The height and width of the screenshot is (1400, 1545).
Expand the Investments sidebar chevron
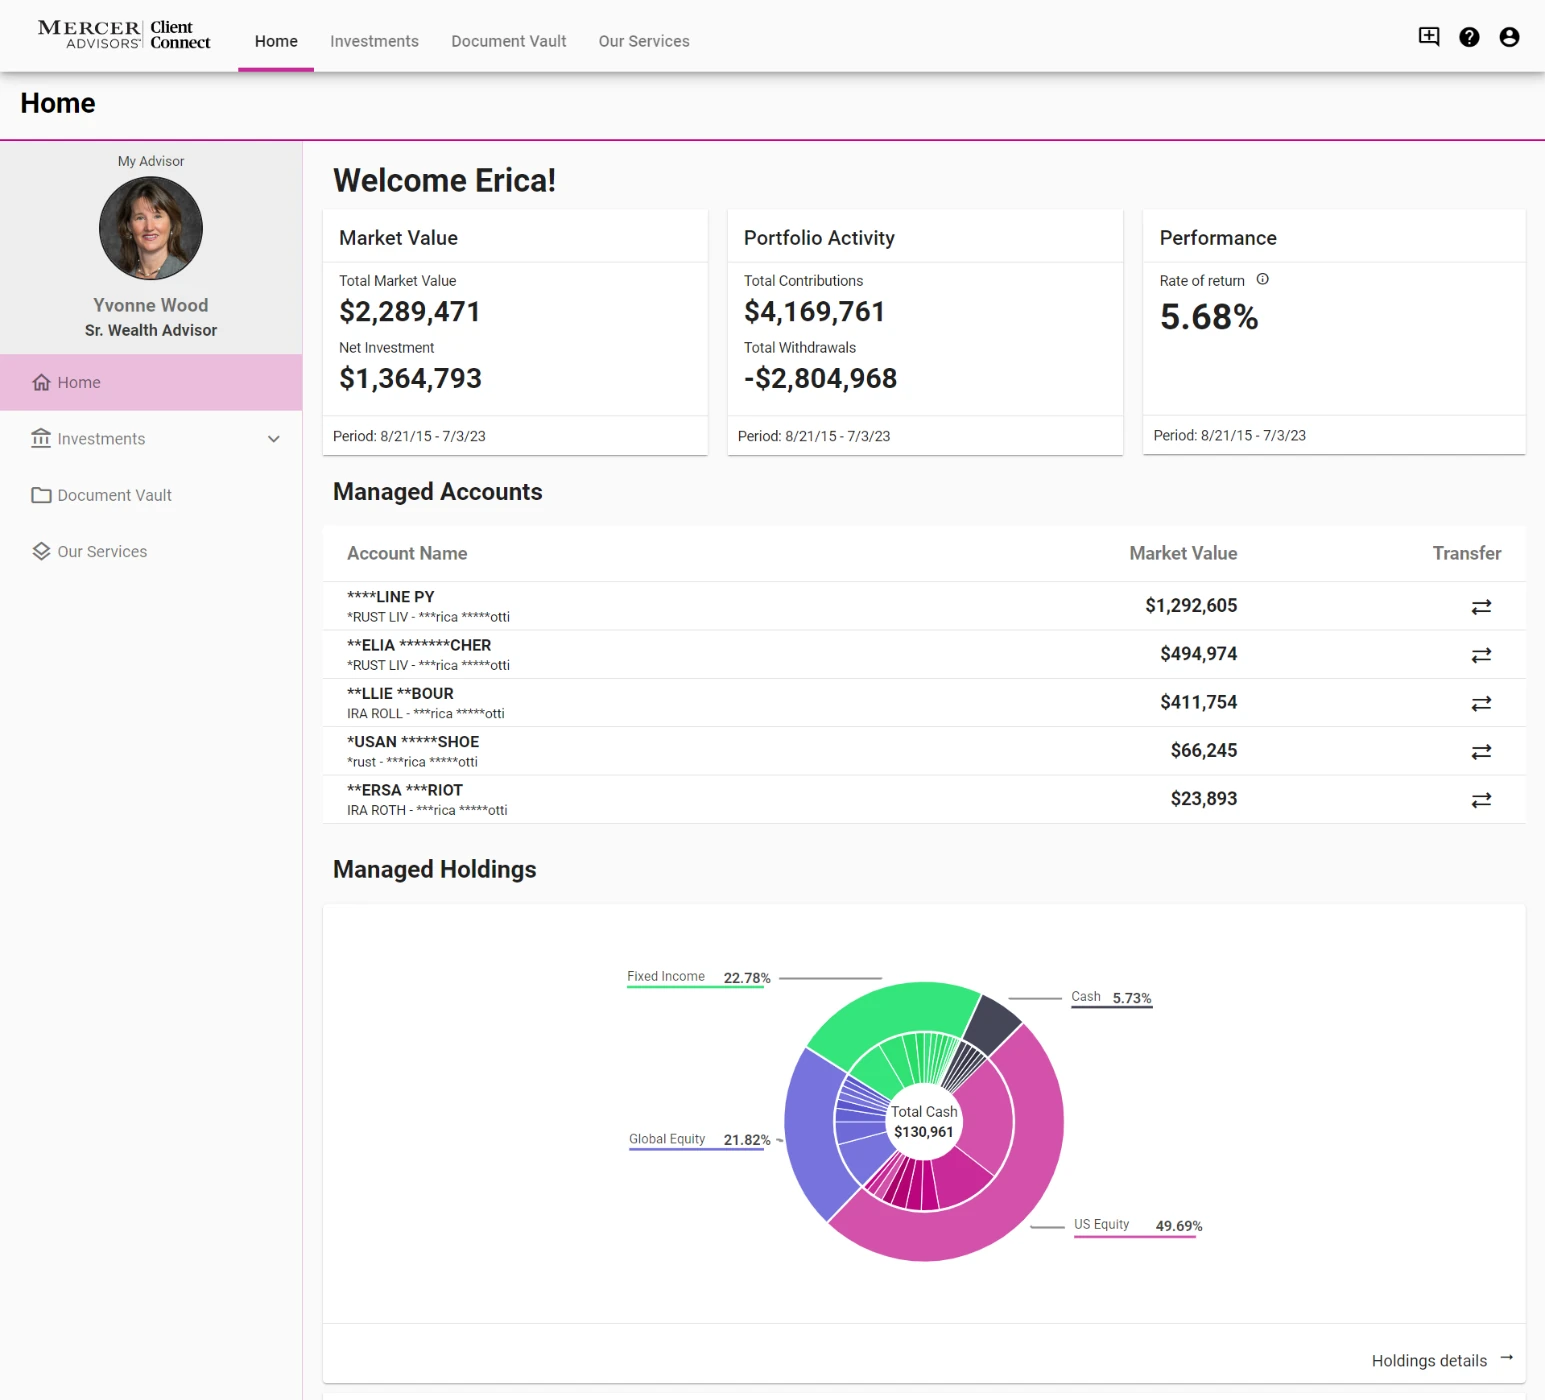coord(273,439)
